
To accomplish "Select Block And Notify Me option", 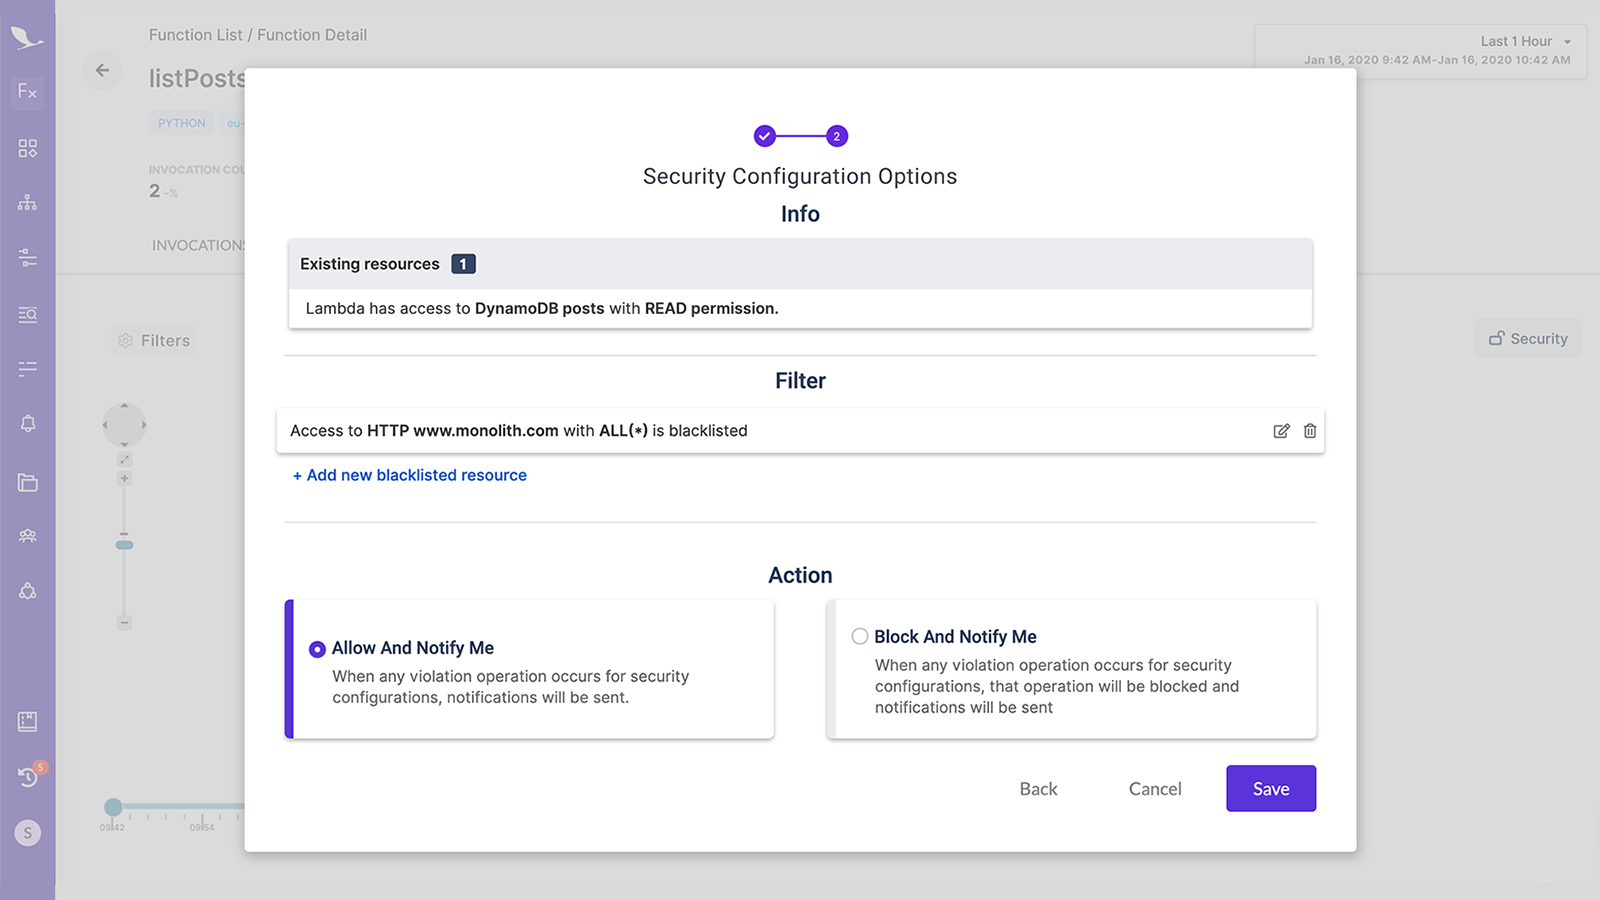I will [x=860, y=637].
